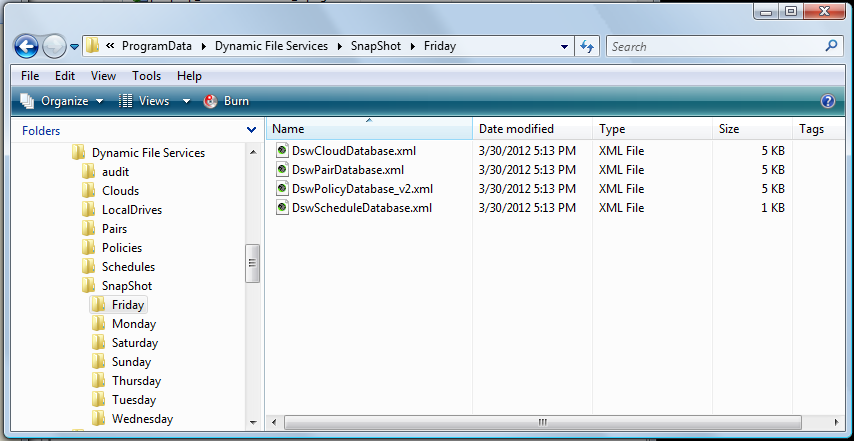Image resolution: width=854 pixels, height=441 pixels.
Task: Select DswPolicyDatabase_v2.xml file icon
Action: click(282, 188)
